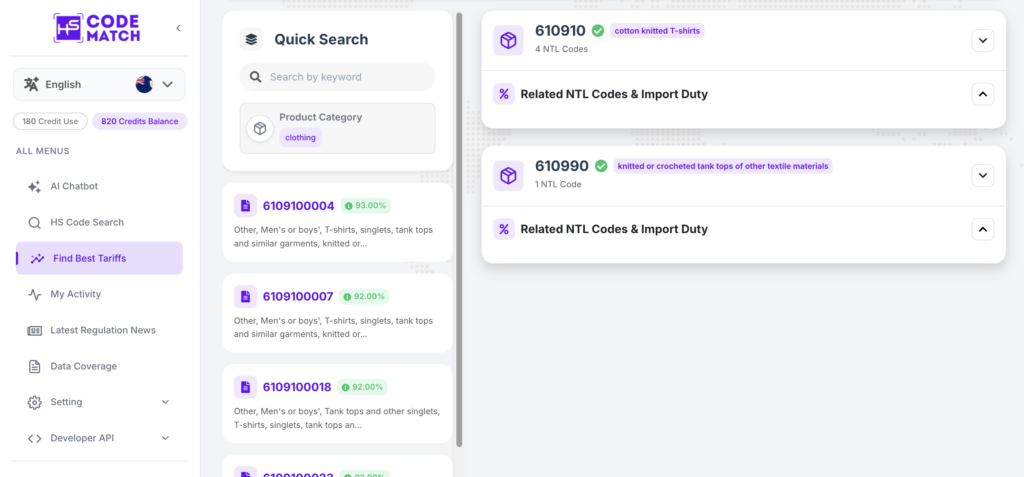Click the clothing product category tag
This screenshot has height=477, width=1024.
tap(300, 138)
